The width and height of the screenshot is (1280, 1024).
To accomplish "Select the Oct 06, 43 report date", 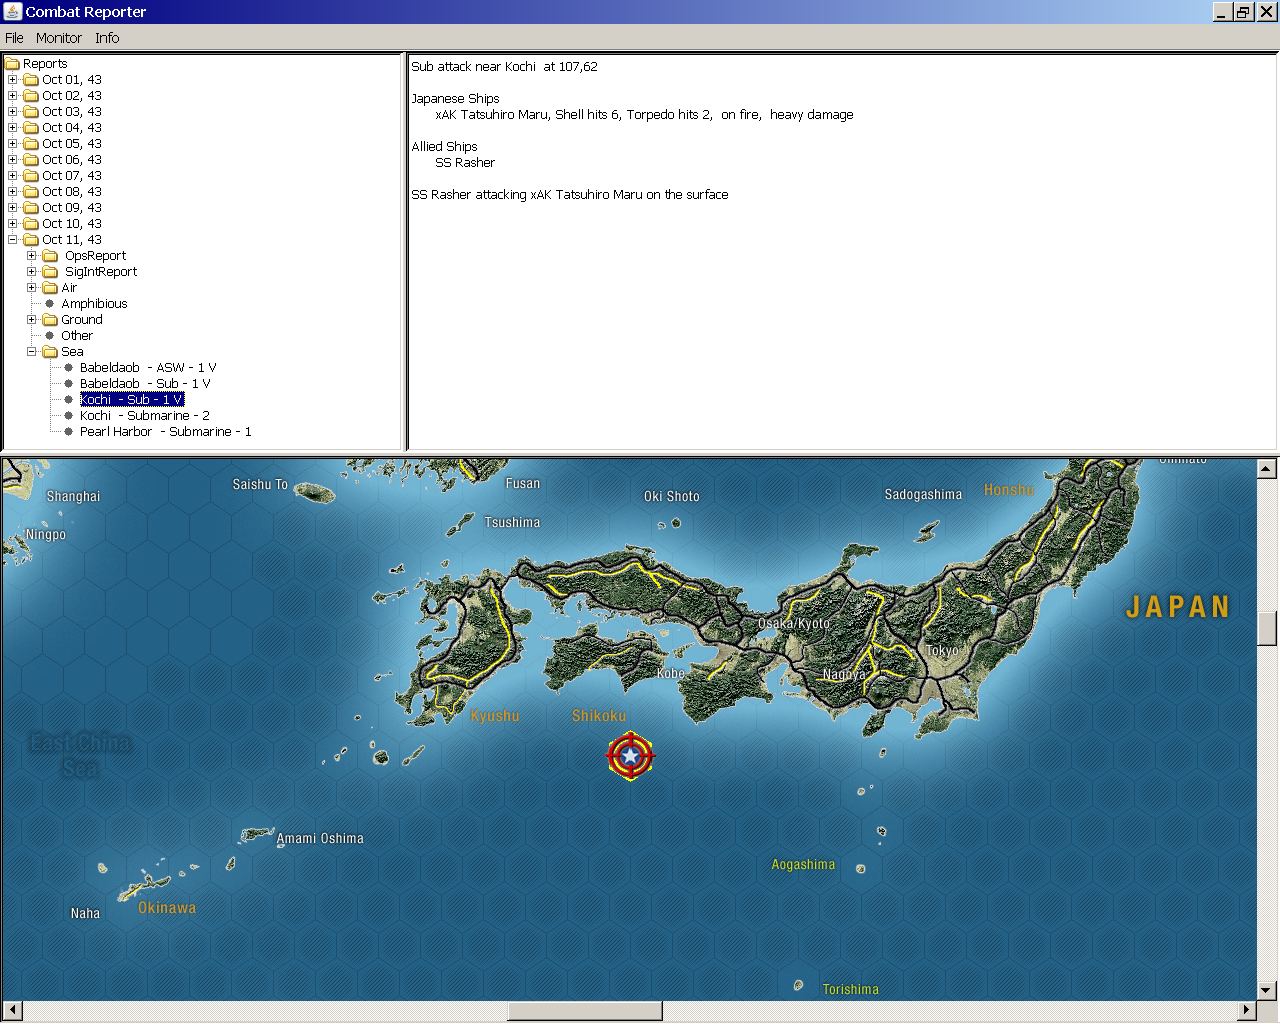I will [72, 160].
